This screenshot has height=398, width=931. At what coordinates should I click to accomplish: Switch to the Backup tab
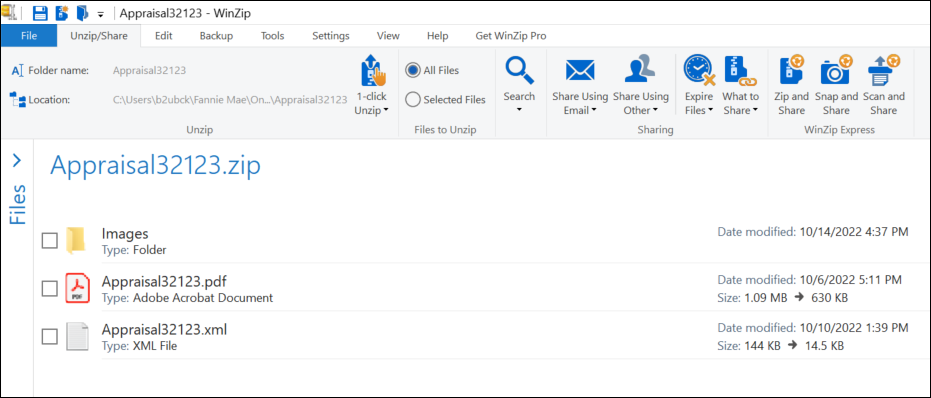(216, 36)
